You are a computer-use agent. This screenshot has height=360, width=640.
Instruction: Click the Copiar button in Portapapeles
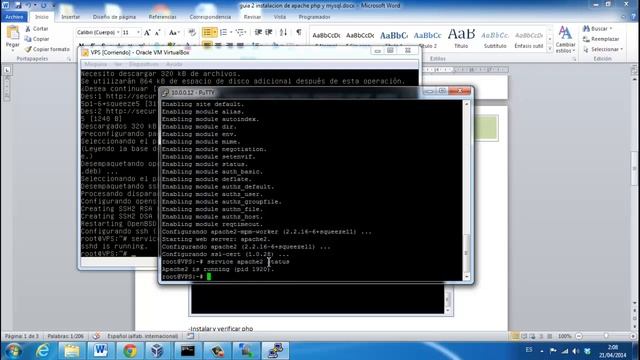click(x=37, y=39)
